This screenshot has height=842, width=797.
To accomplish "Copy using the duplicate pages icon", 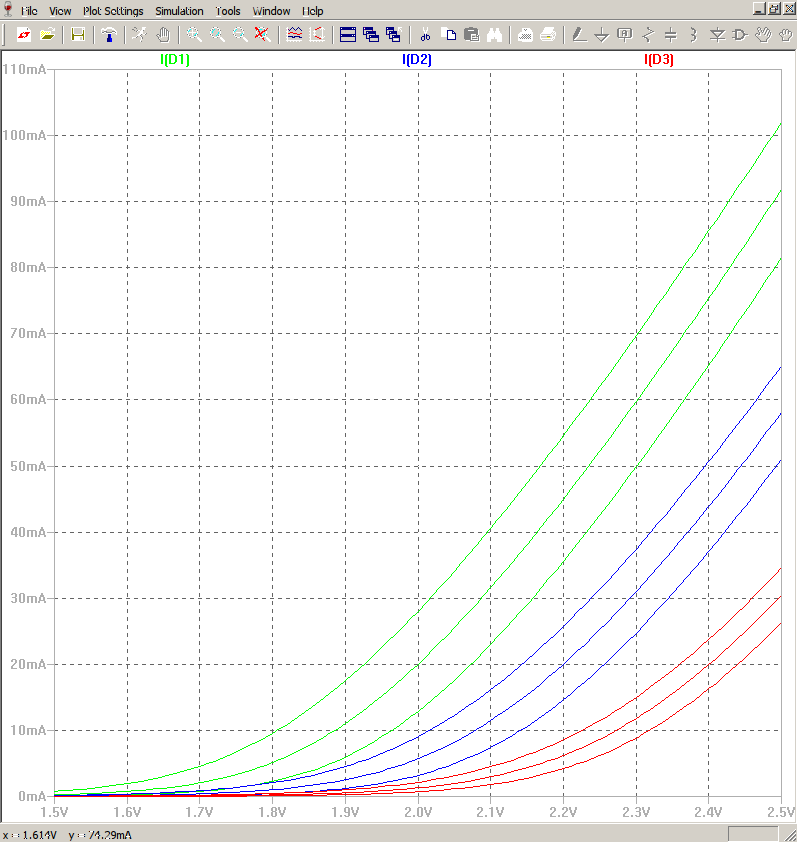I will pos(448,35).
